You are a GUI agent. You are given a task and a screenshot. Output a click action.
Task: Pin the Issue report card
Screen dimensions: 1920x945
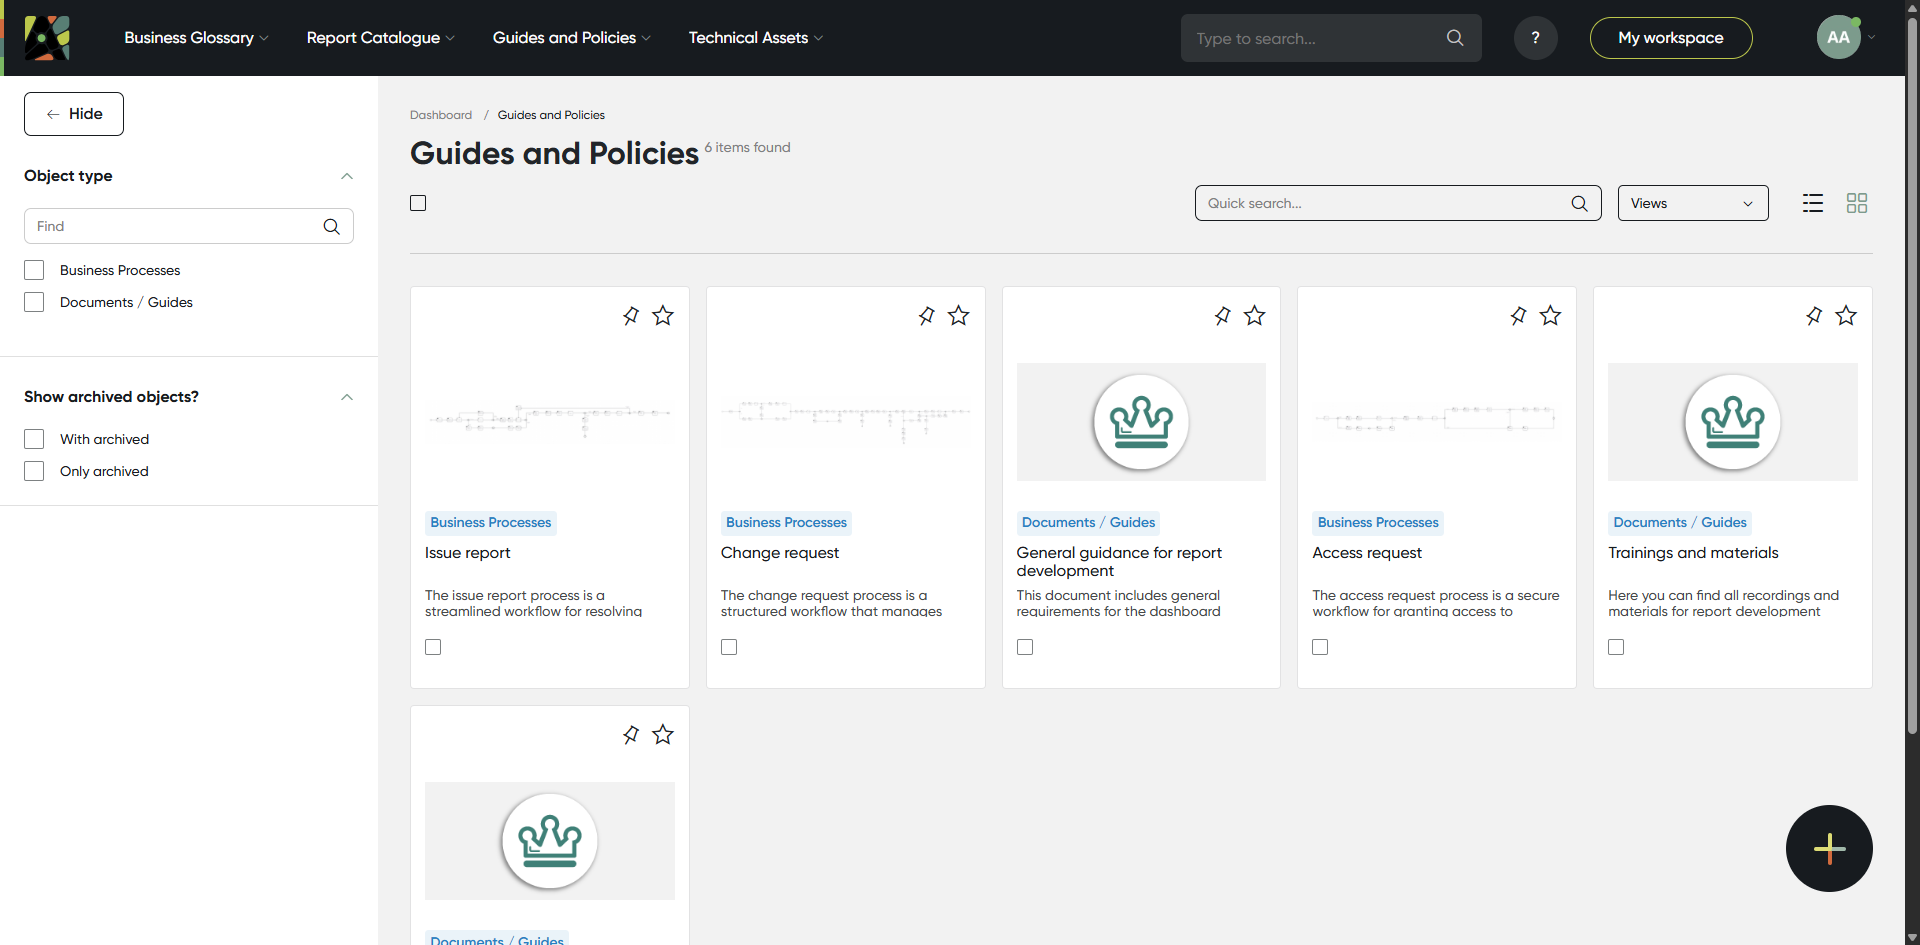tap(631, 316)
